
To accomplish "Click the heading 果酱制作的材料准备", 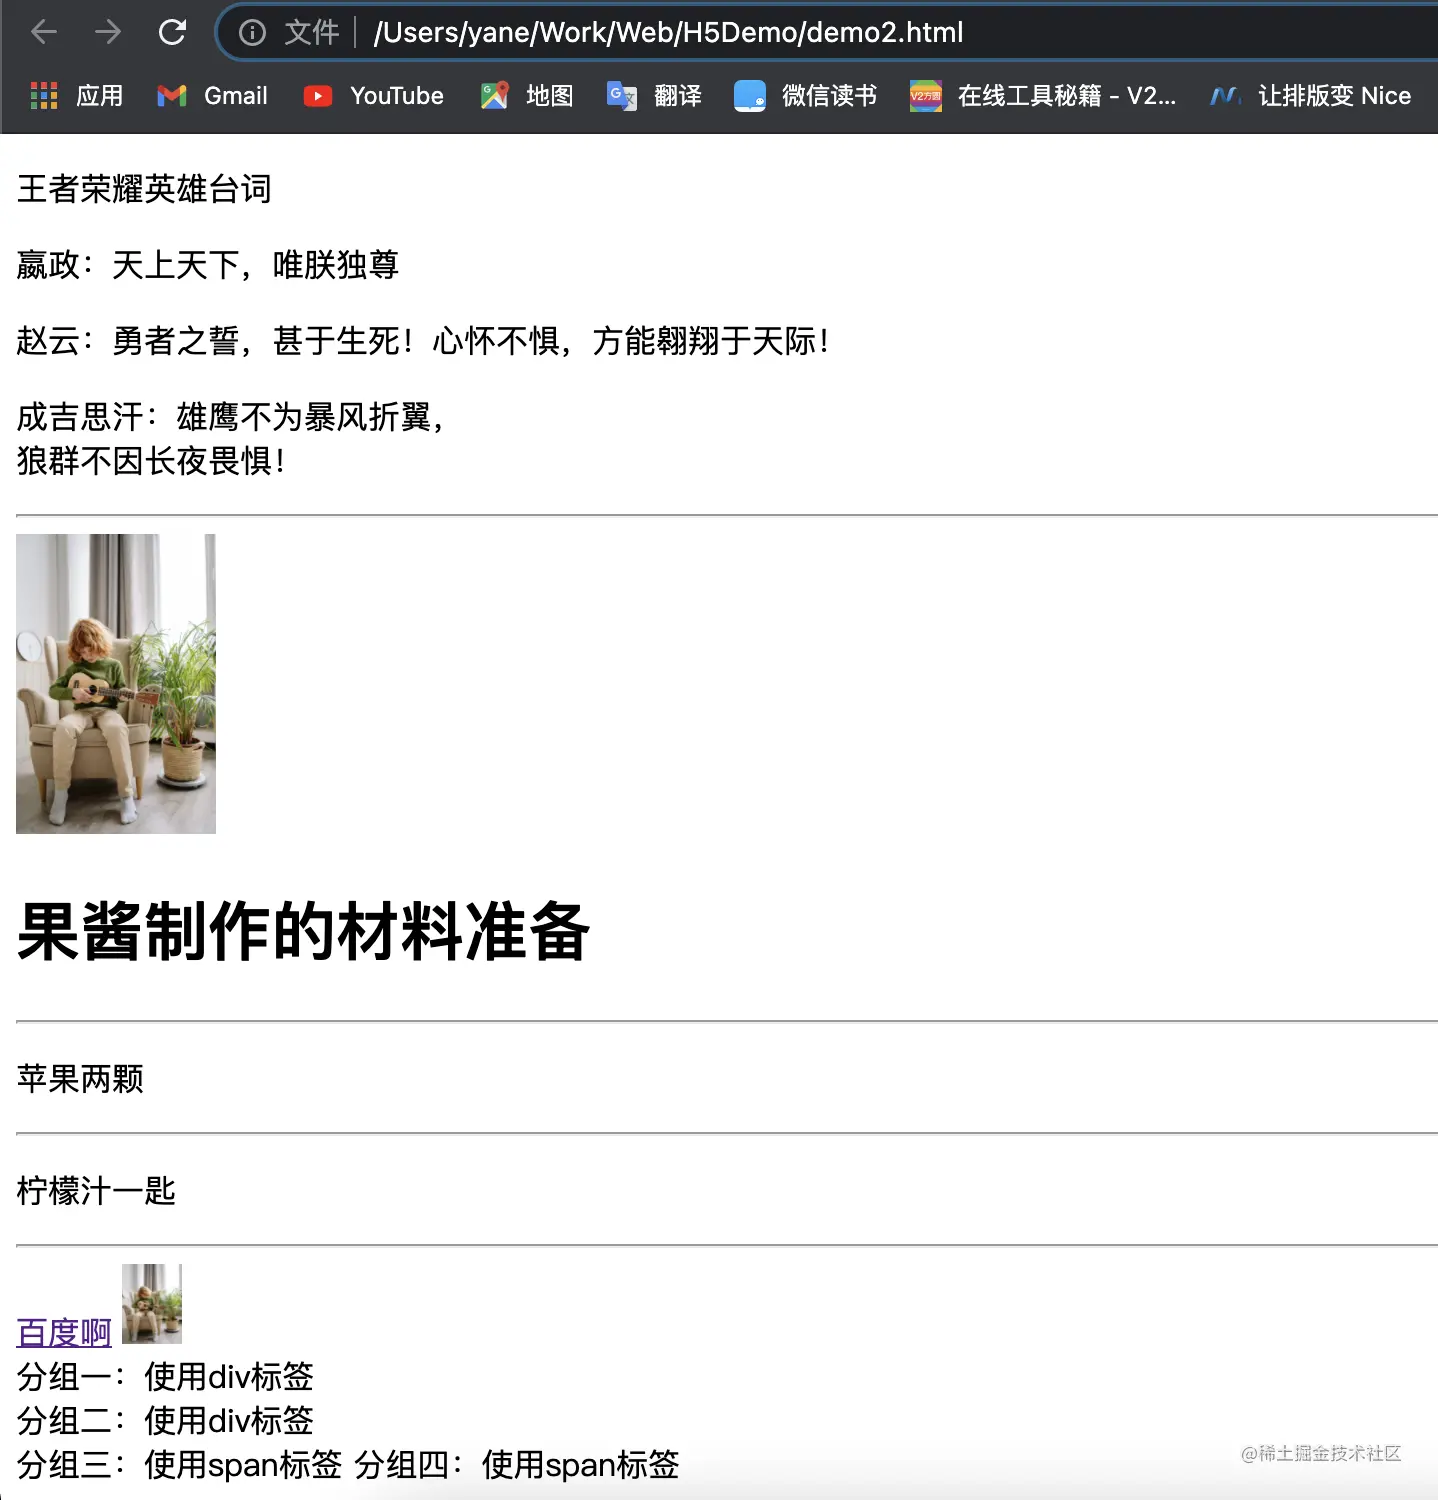I will click(303, 932).
